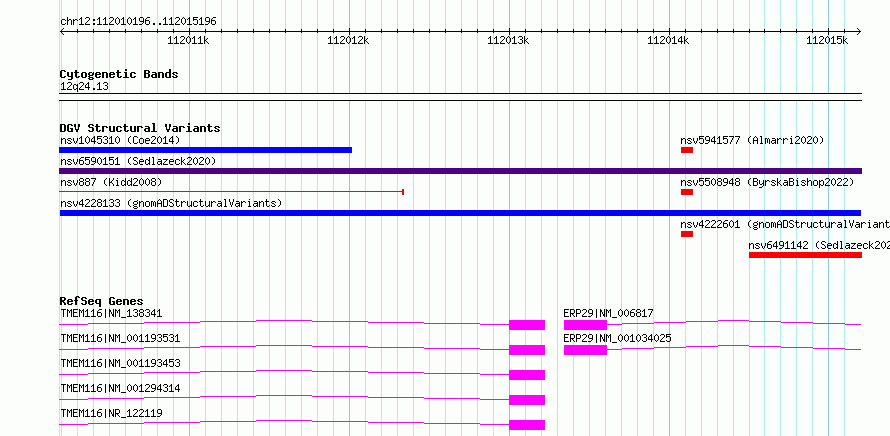Open the RefSeq Genes track title

coord(102,301)
